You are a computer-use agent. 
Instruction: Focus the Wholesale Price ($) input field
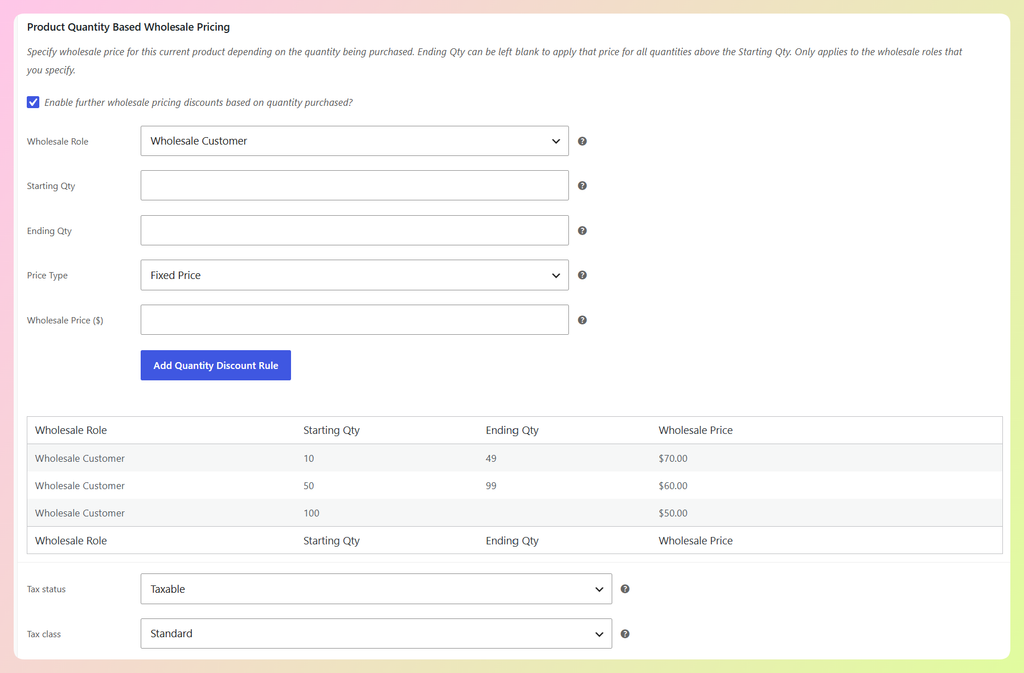tap(355, 320)
